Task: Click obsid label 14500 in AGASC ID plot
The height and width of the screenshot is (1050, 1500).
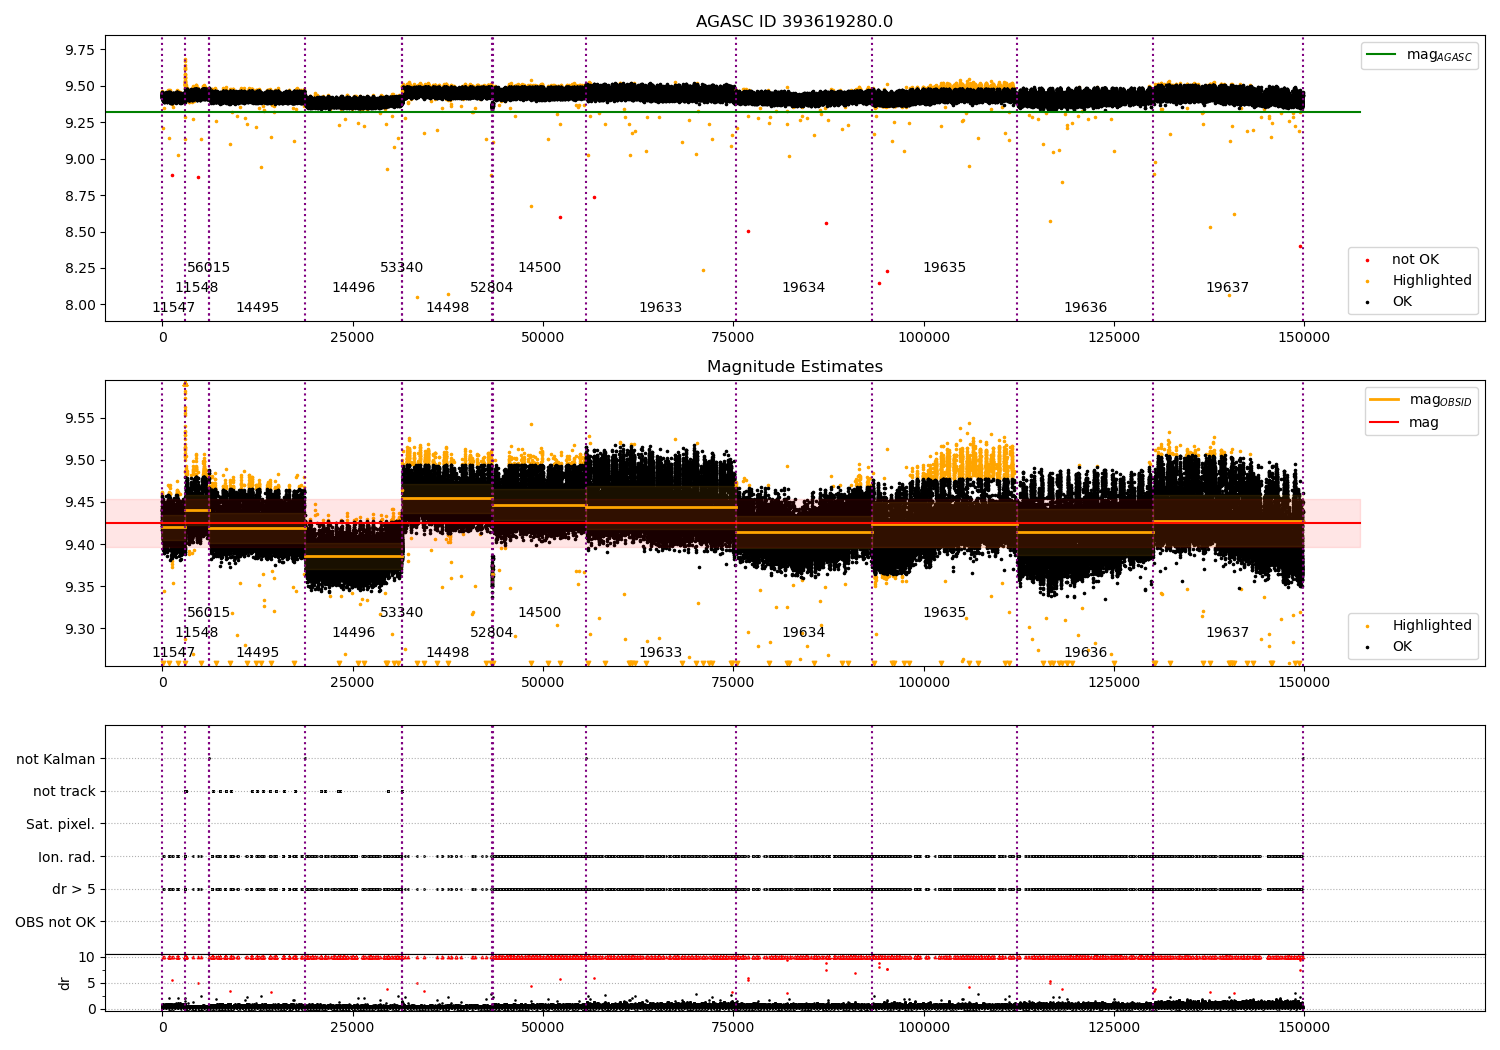Action: (x=540, y=268)
